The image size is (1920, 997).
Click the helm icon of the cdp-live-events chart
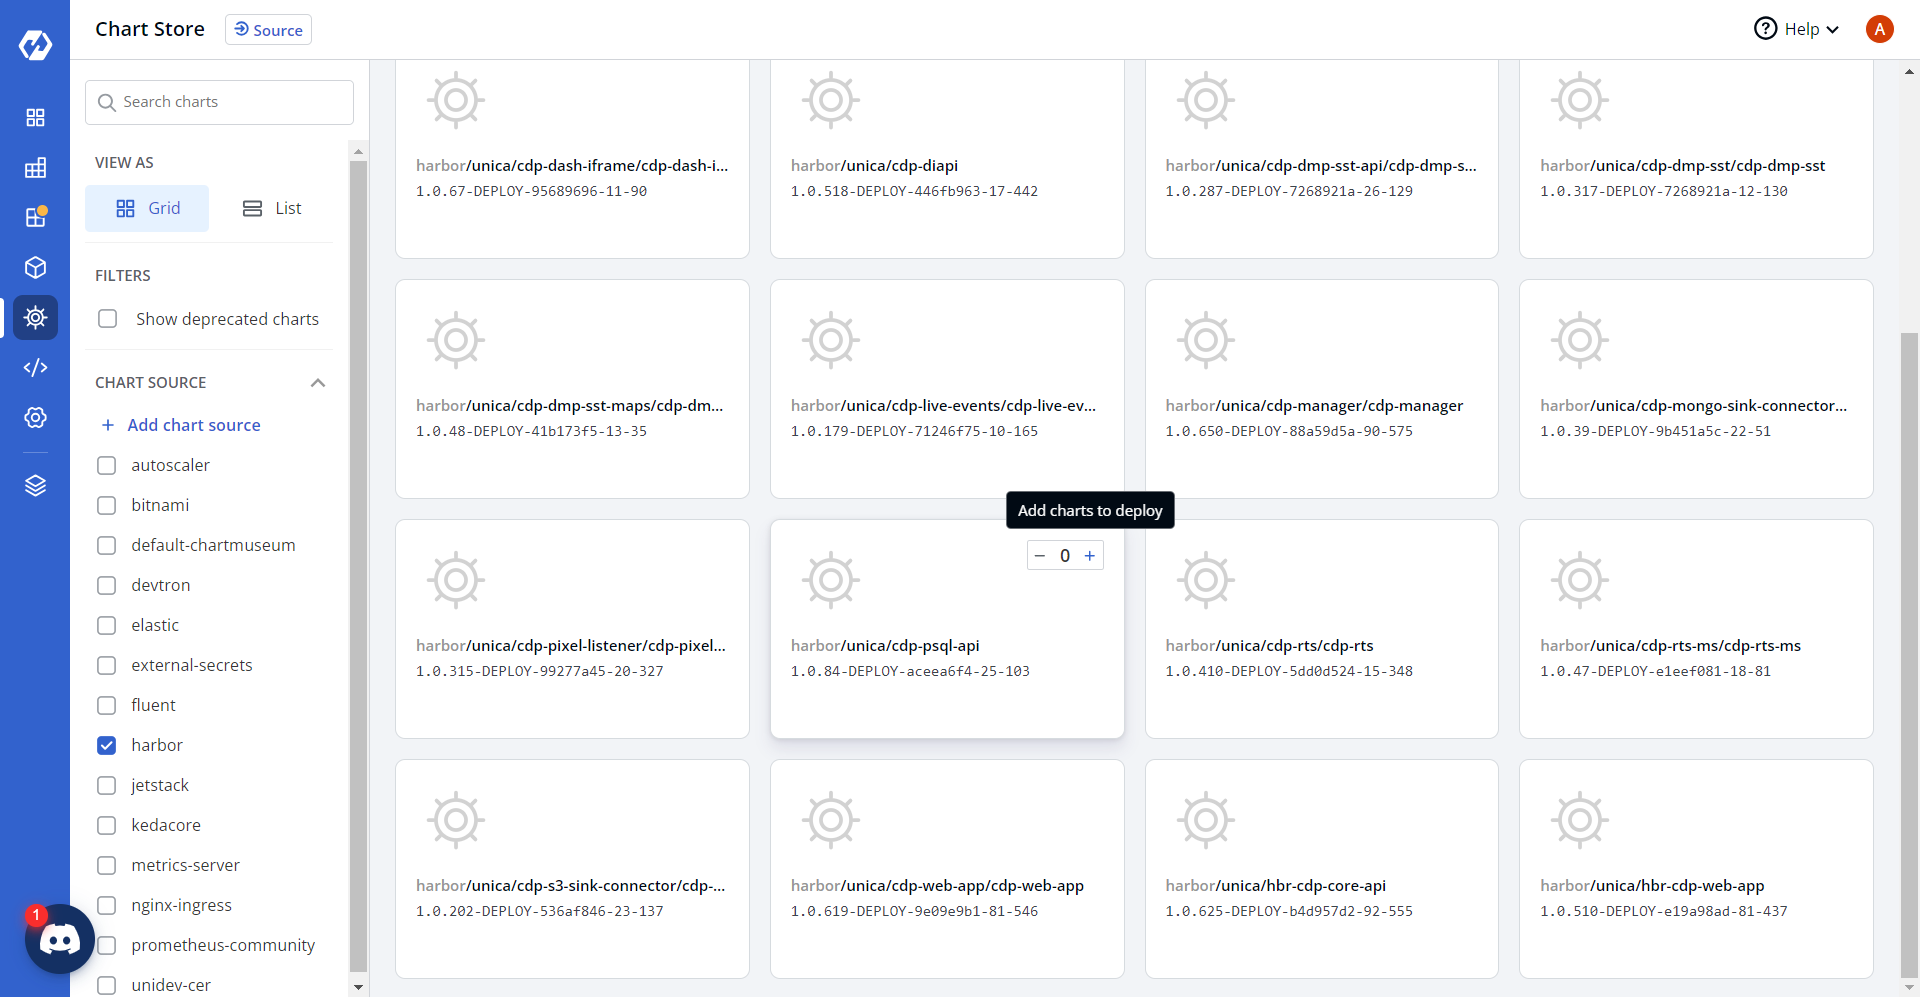point(831,340)
